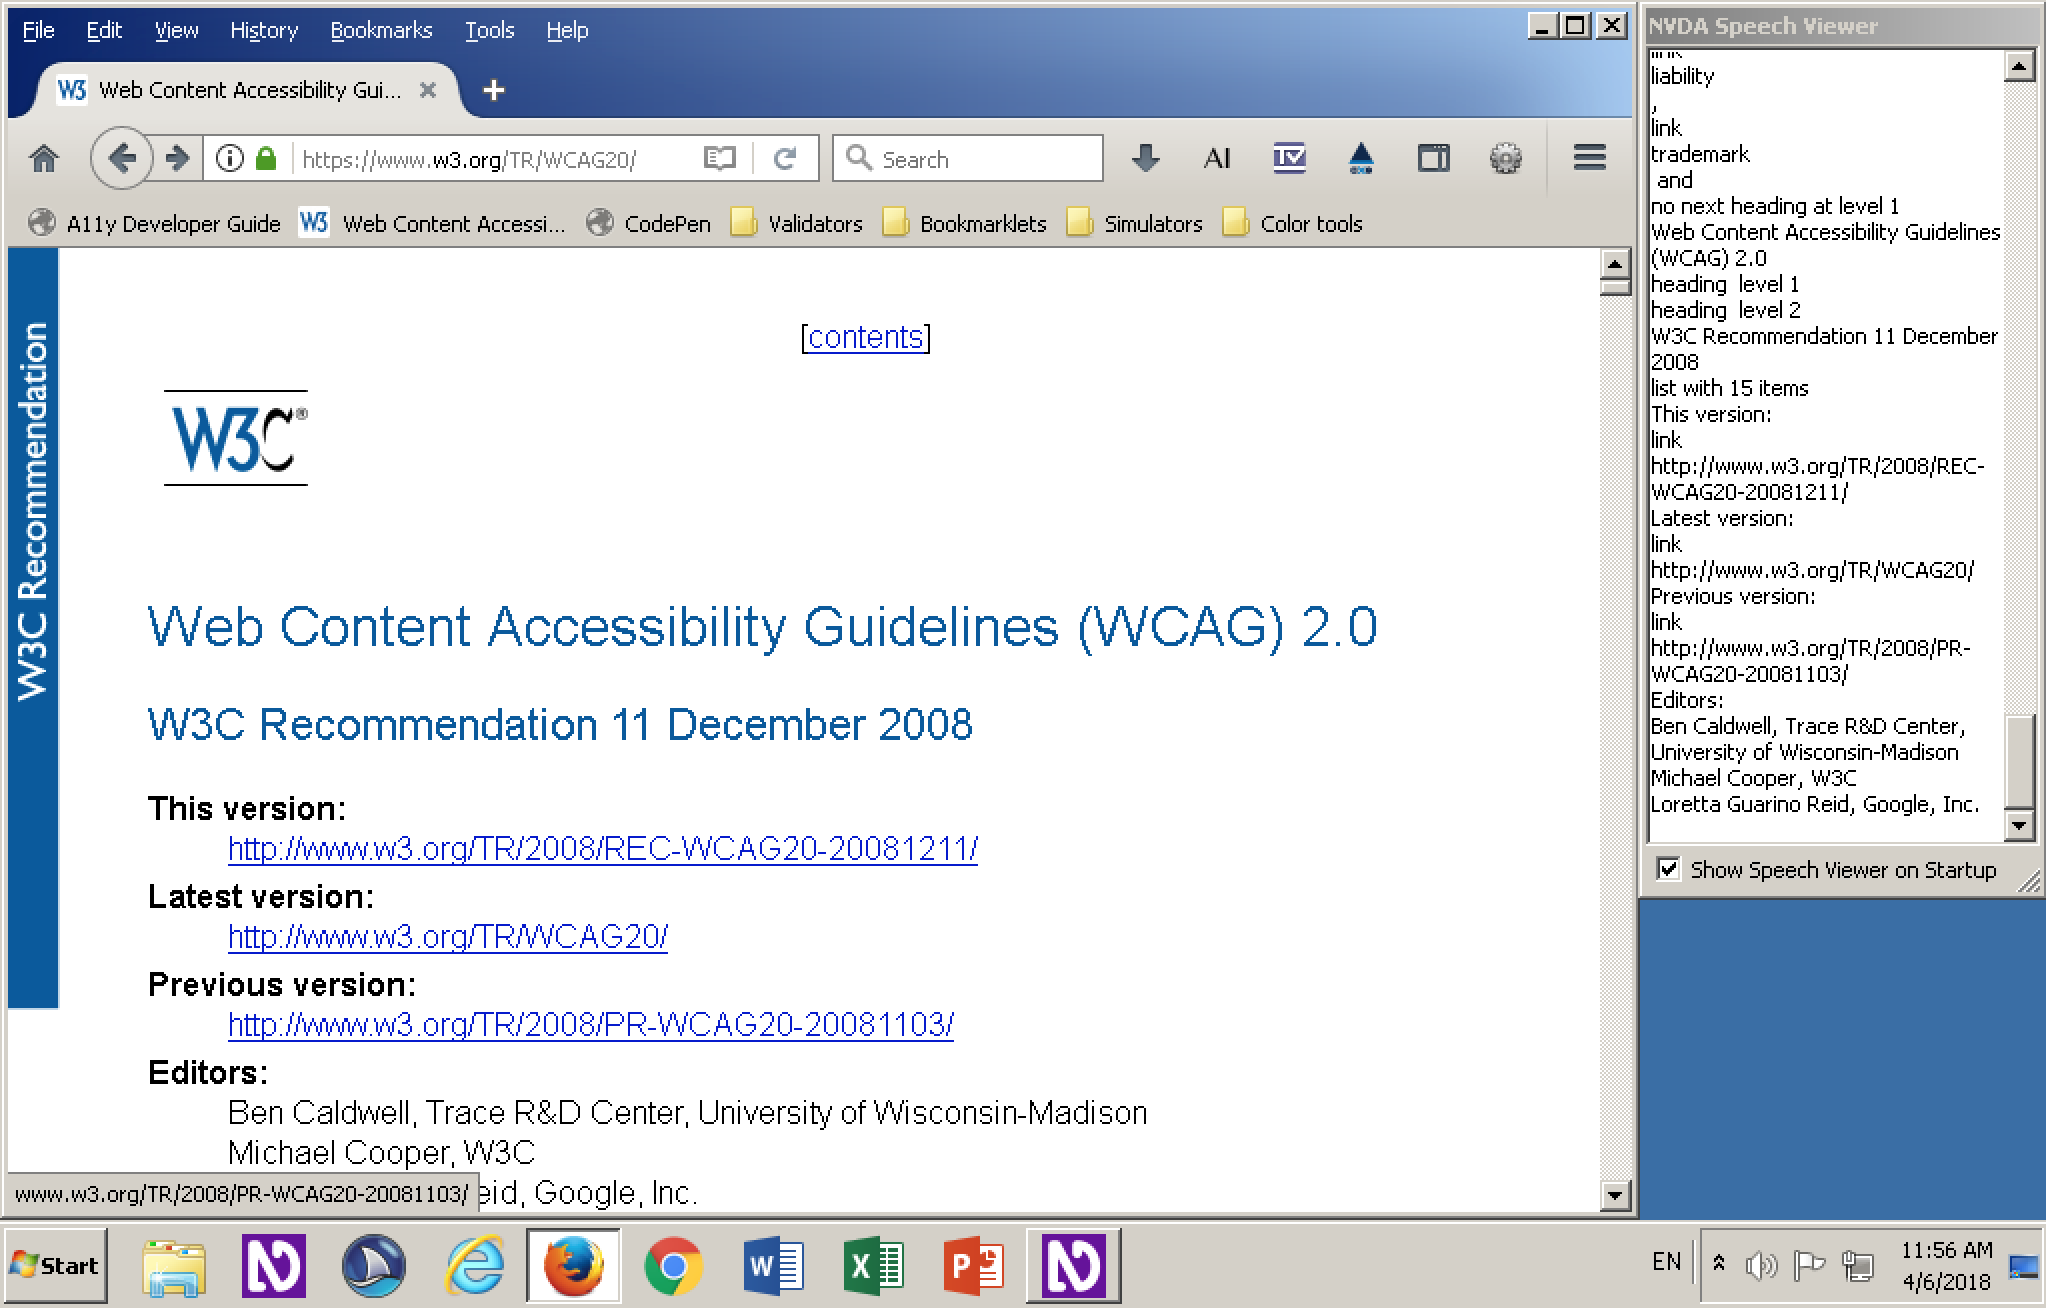The width and height of the screenshot is (2046, 1308).
Task: Click the AI extension icon in the toolbar
Action: point(1216,158)
